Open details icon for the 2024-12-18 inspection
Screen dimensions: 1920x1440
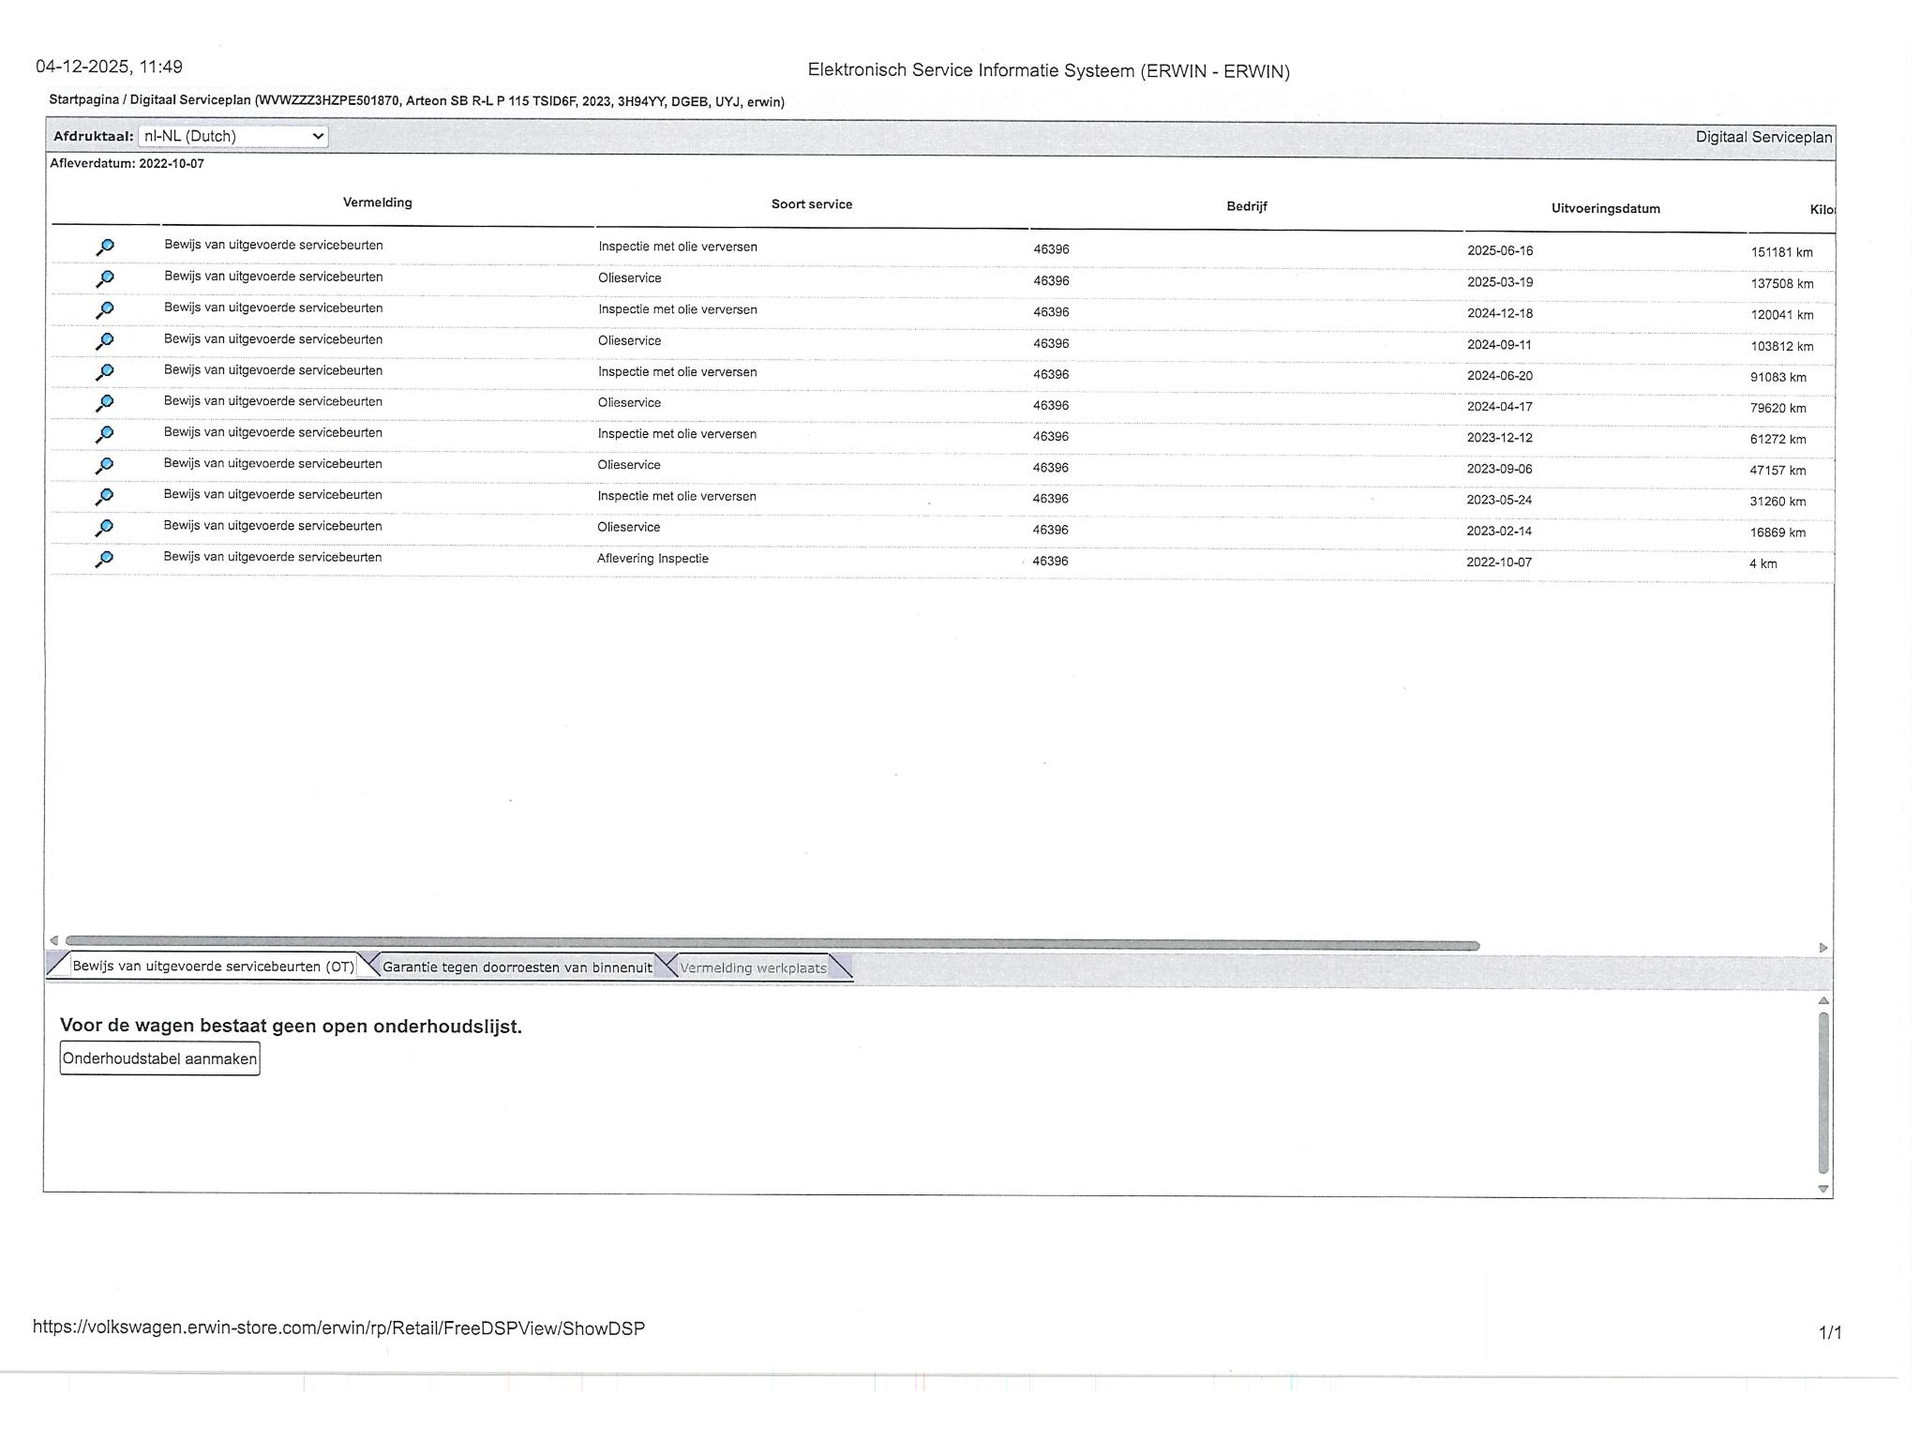104,310
